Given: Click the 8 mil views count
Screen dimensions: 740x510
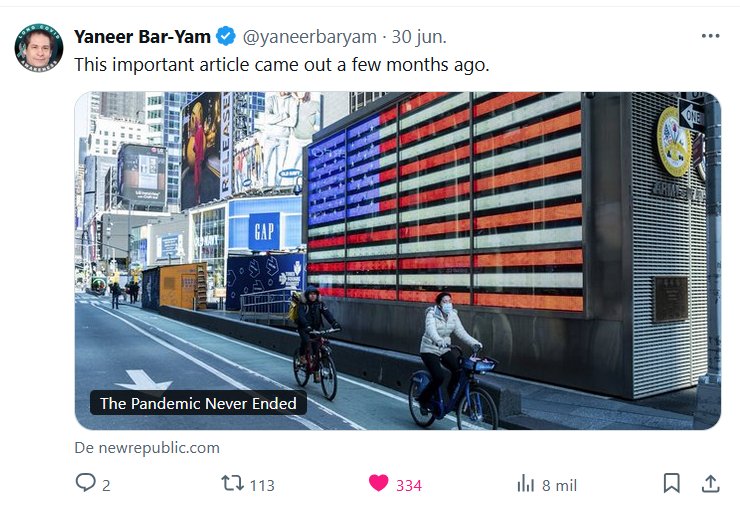Looking at the screenshot, I should click(x=559, y=485).
